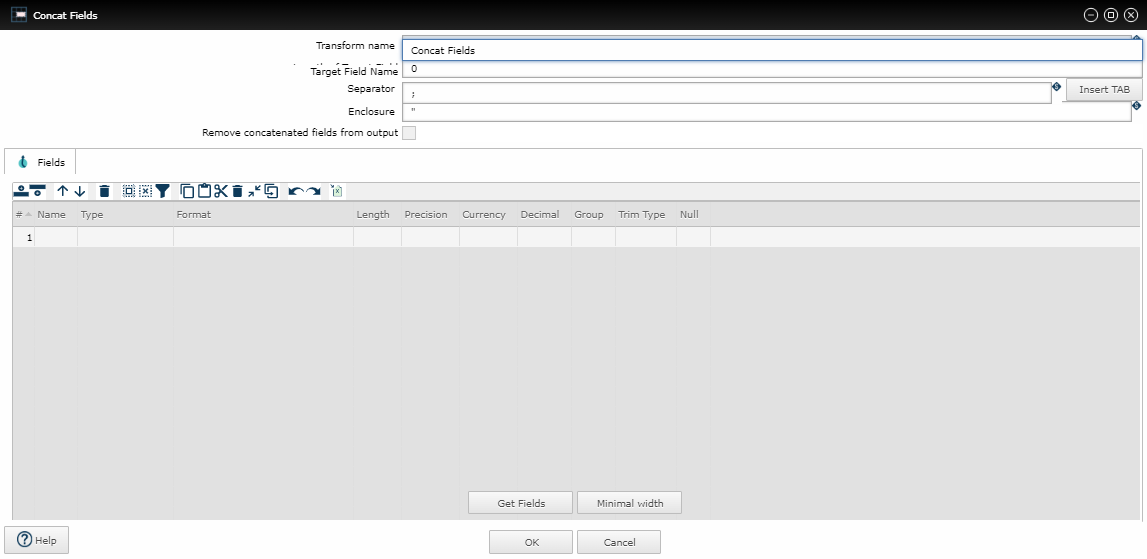Screen dimensions: 1147x559
Task: Paste clipboard rows icon
Action: click(204, 191)
